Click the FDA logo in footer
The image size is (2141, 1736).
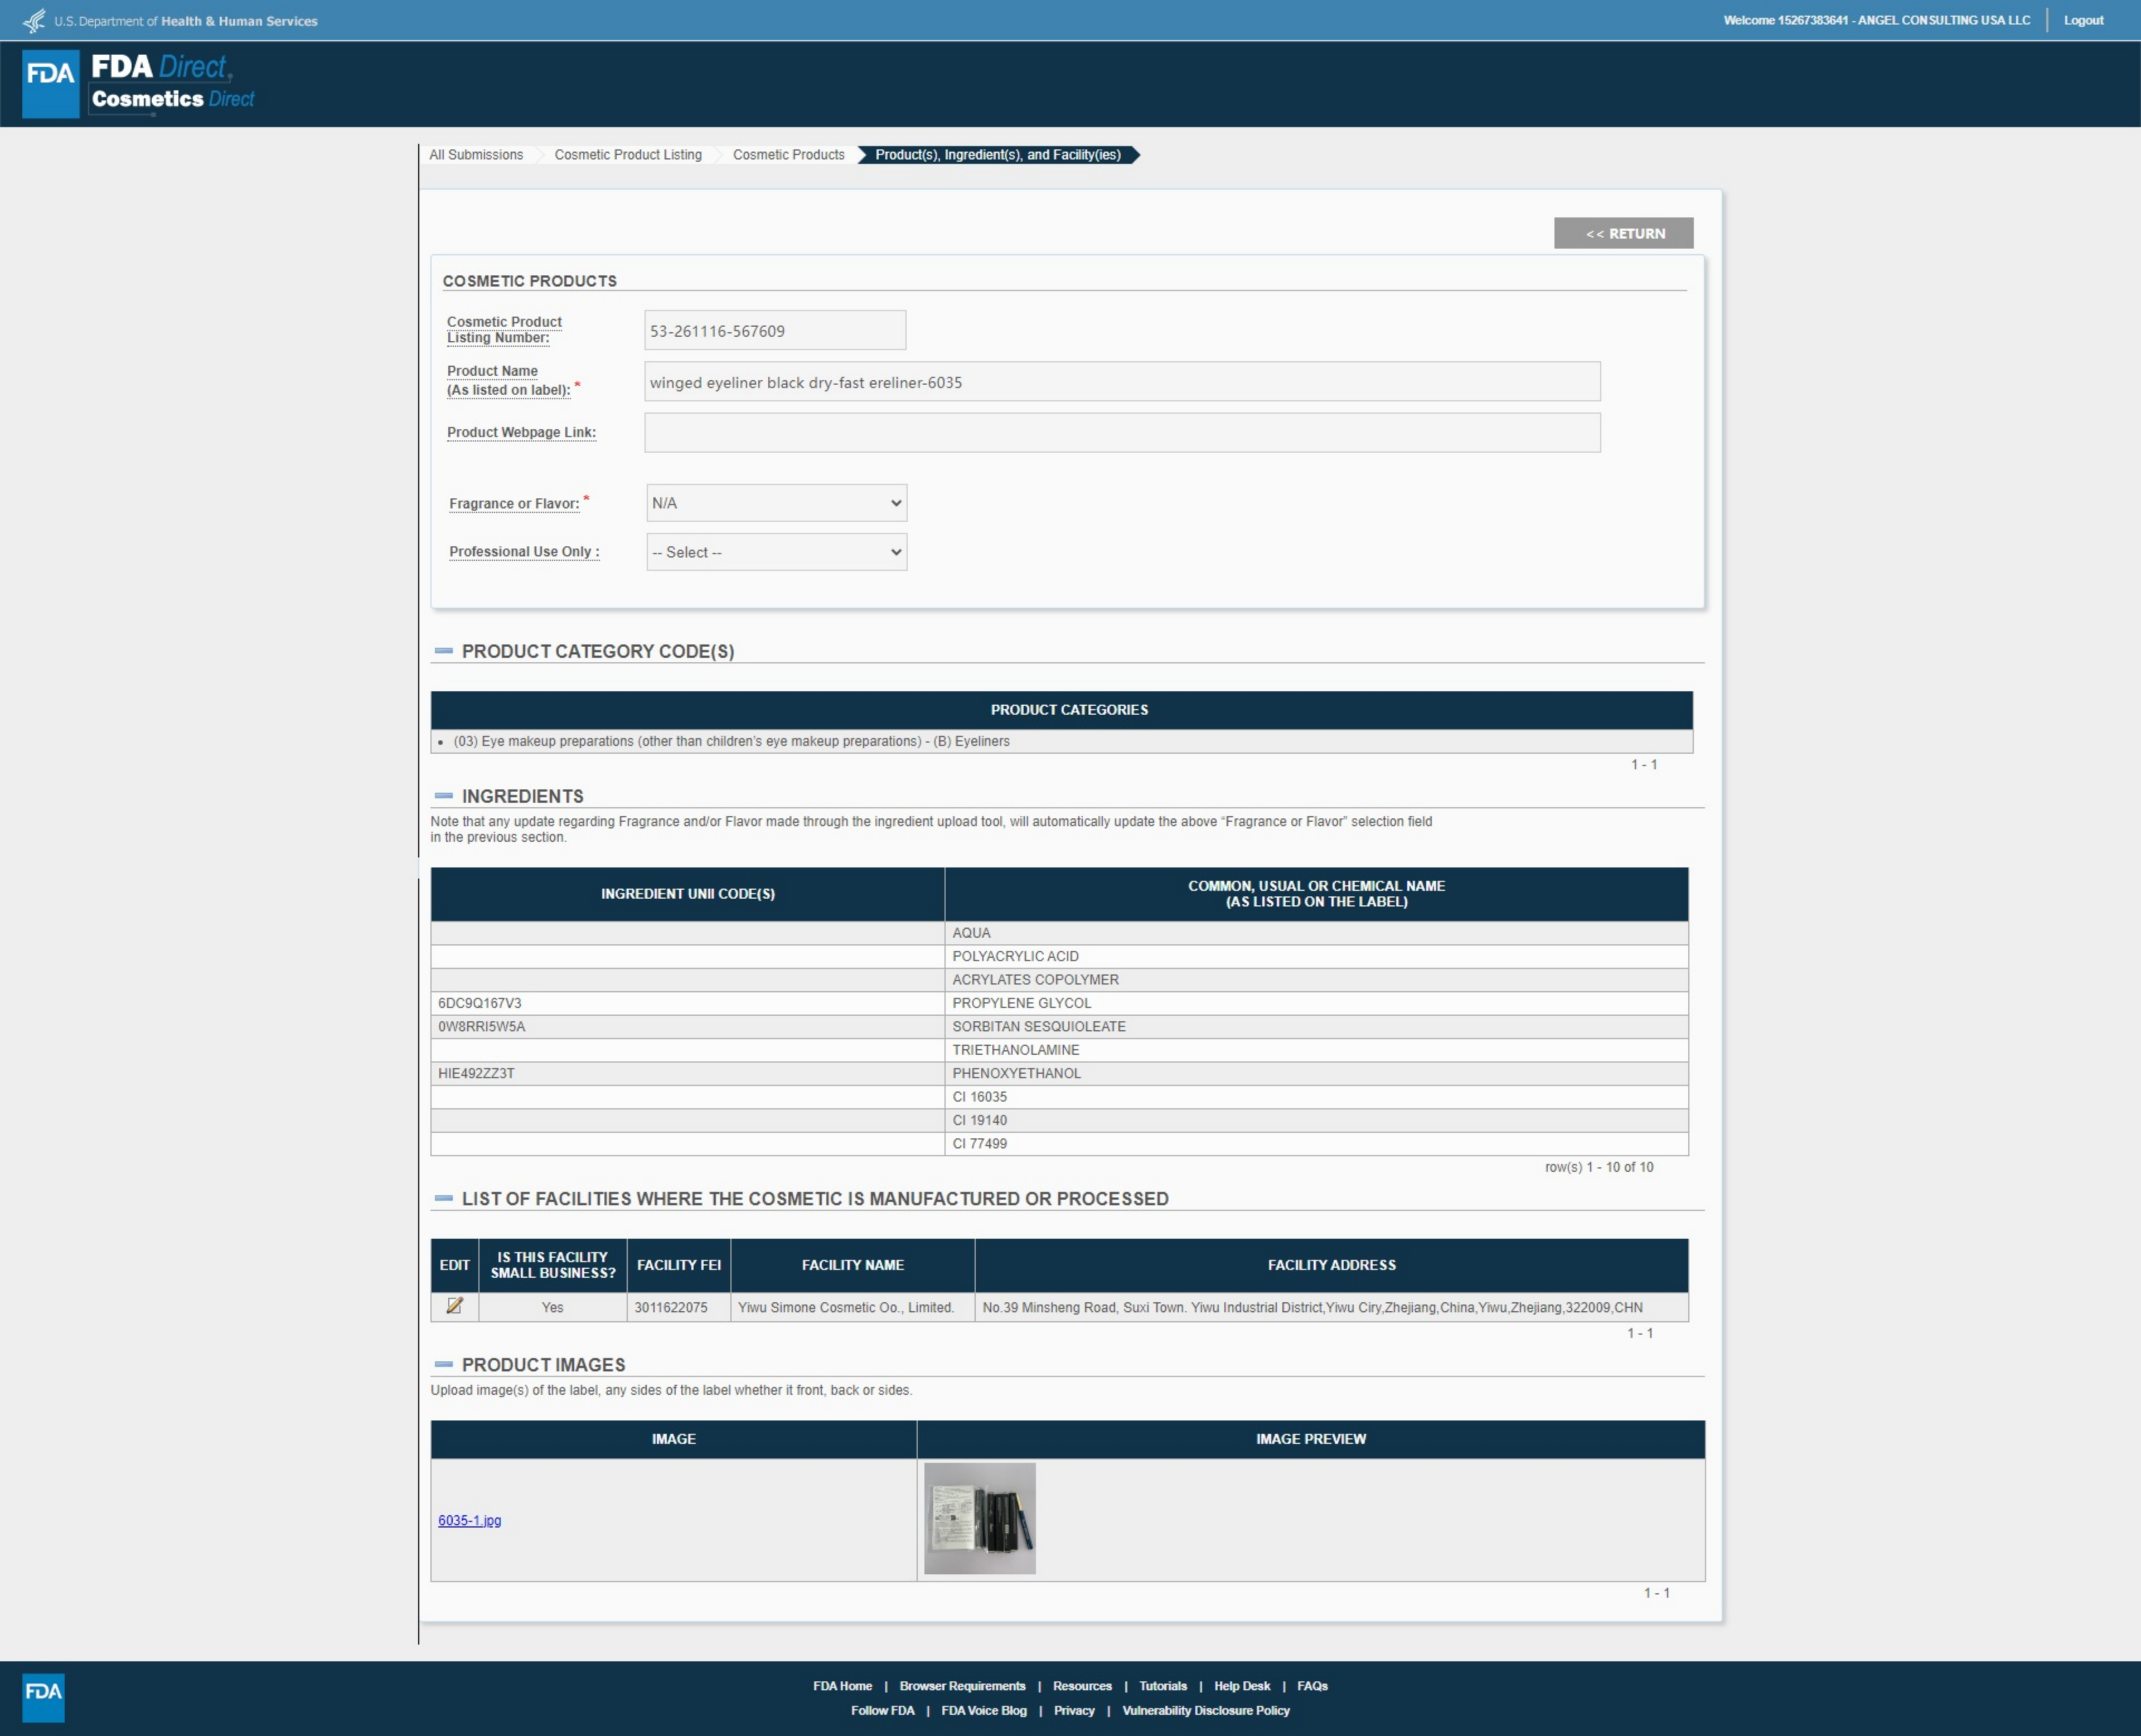click(43, 1697)
